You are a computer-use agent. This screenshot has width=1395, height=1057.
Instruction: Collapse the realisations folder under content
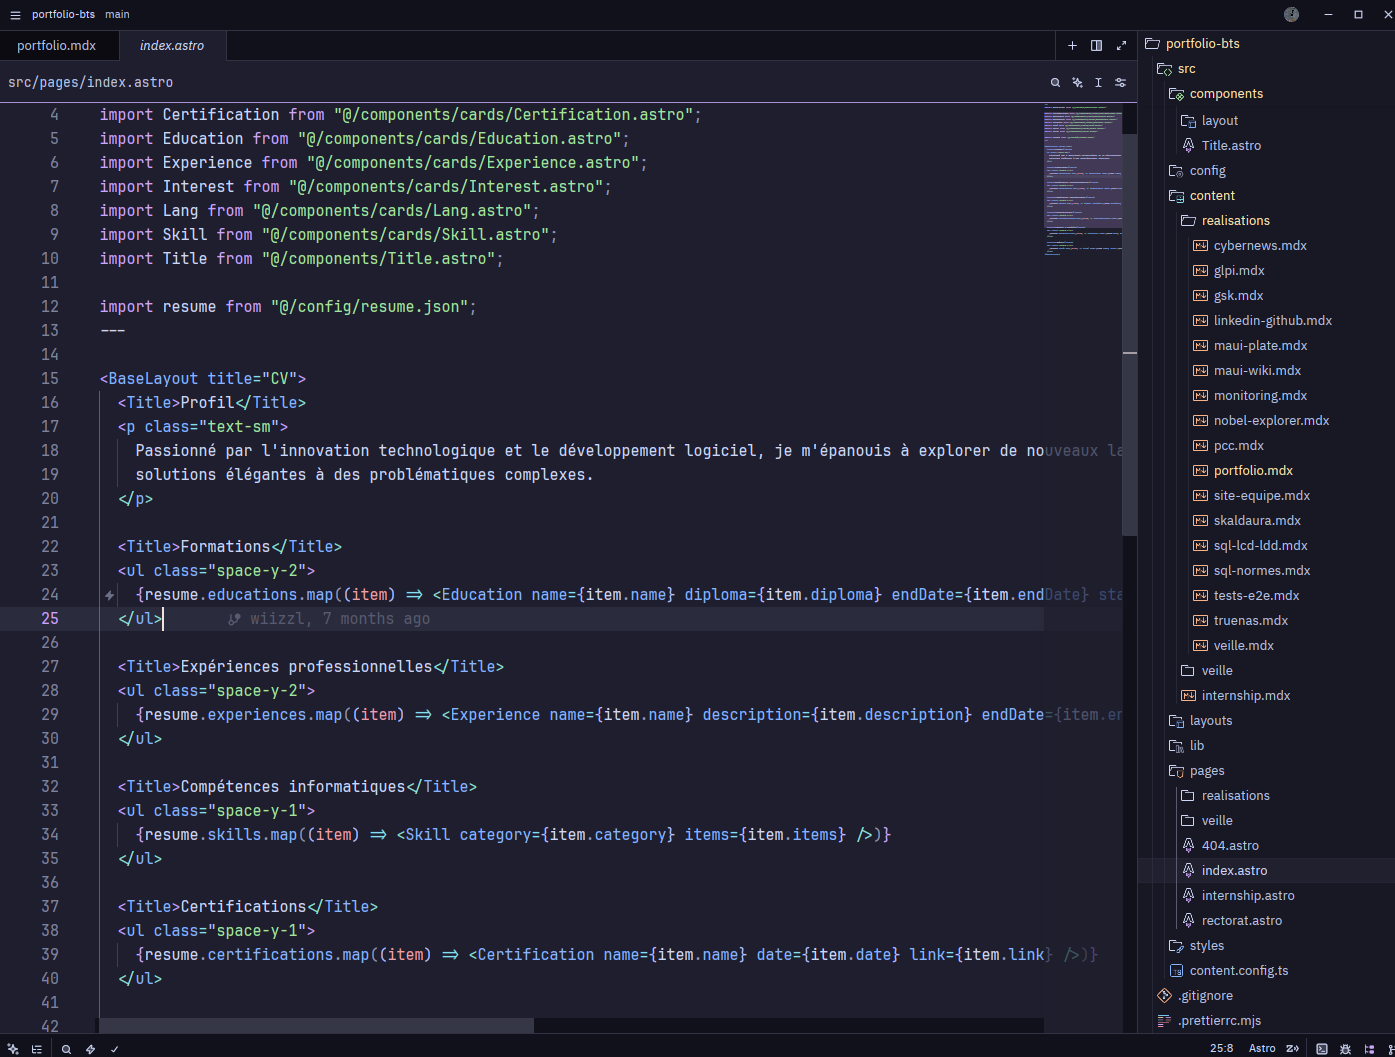click(x=1235, y=221)
